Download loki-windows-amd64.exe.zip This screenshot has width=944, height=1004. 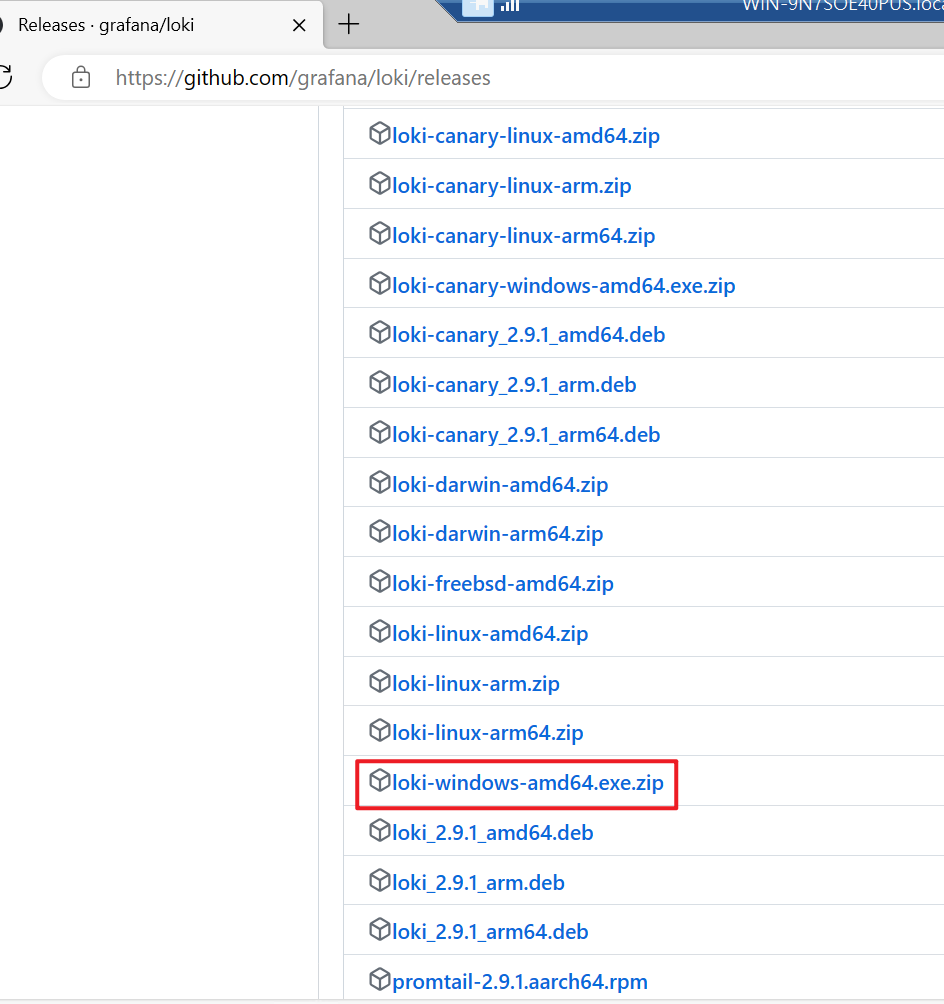point(528,784)
